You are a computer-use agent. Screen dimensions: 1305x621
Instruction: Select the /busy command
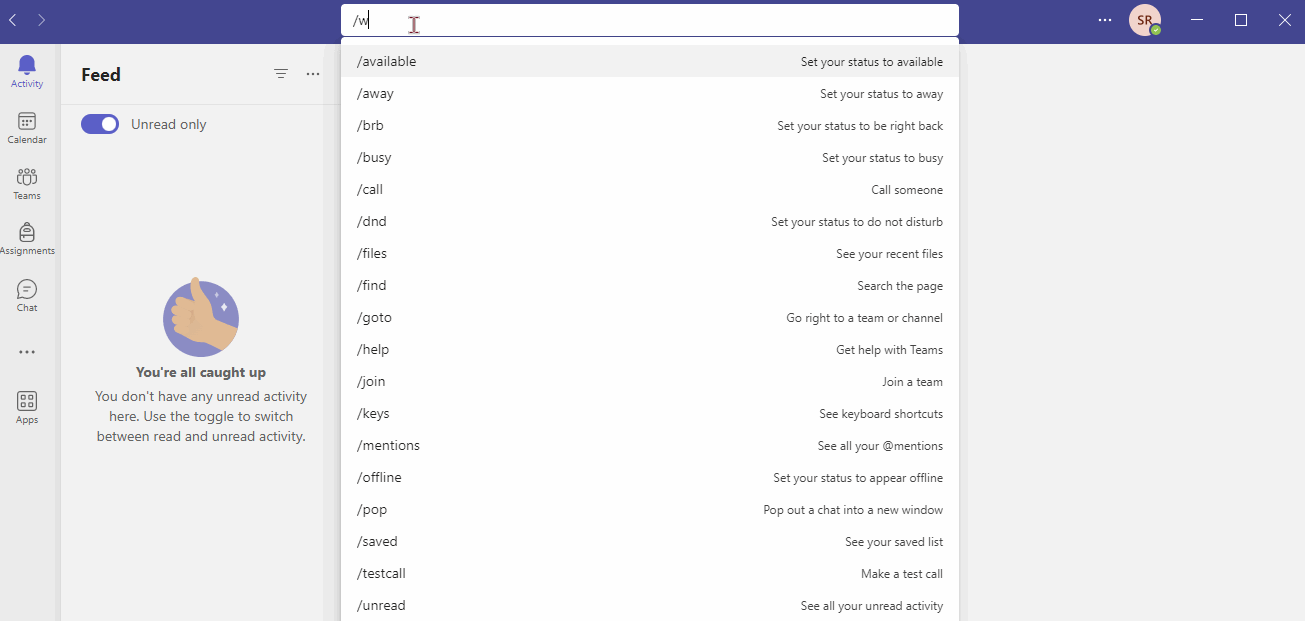[x=650, y=158]
